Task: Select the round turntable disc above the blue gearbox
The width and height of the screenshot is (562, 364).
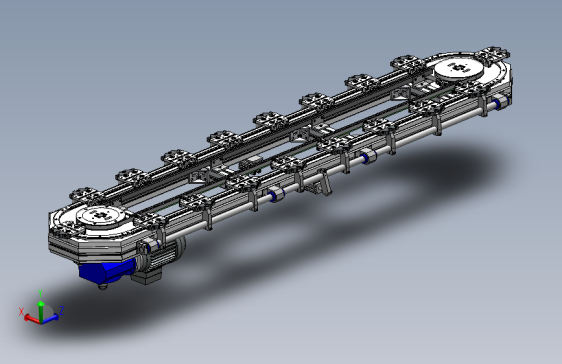Action: pos(100,216)
